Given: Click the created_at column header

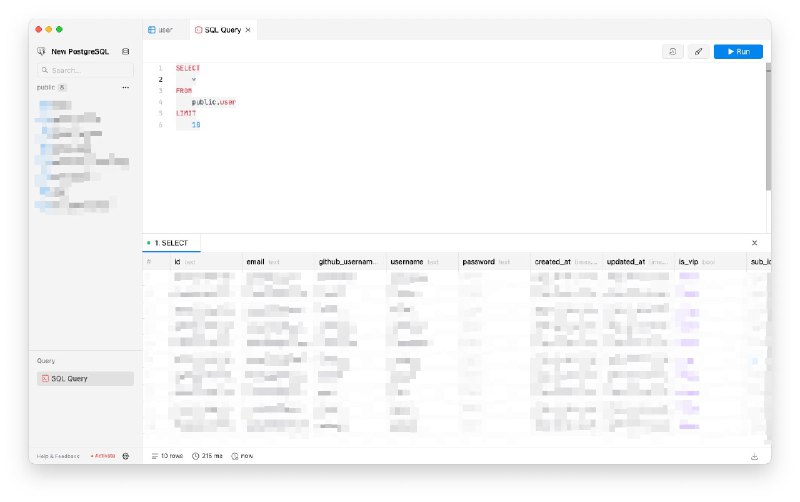Looking at the screenshot, I should click(566, 262).
